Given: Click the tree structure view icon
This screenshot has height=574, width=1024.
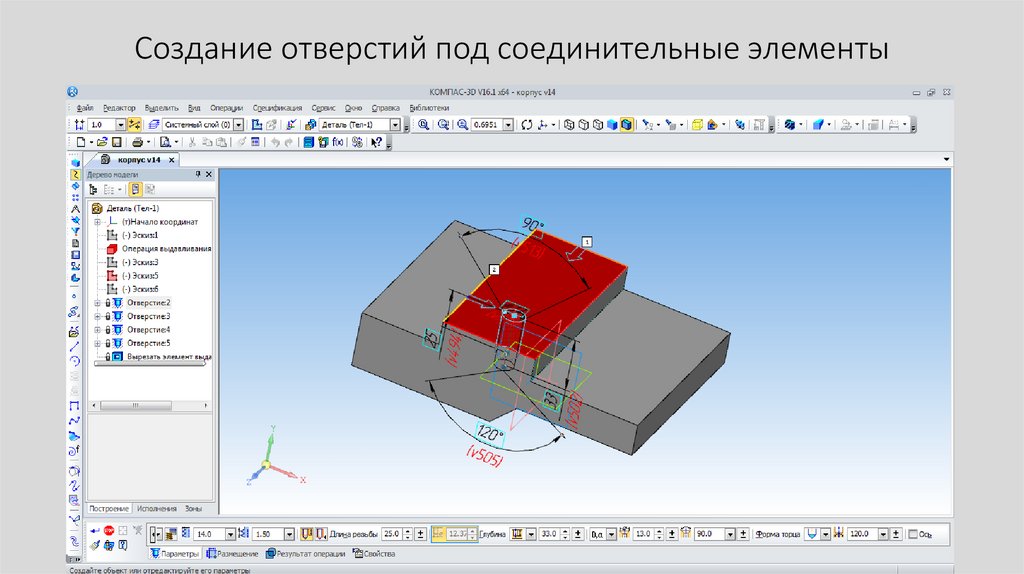Looking at the screenshot, I should (93, 189).
